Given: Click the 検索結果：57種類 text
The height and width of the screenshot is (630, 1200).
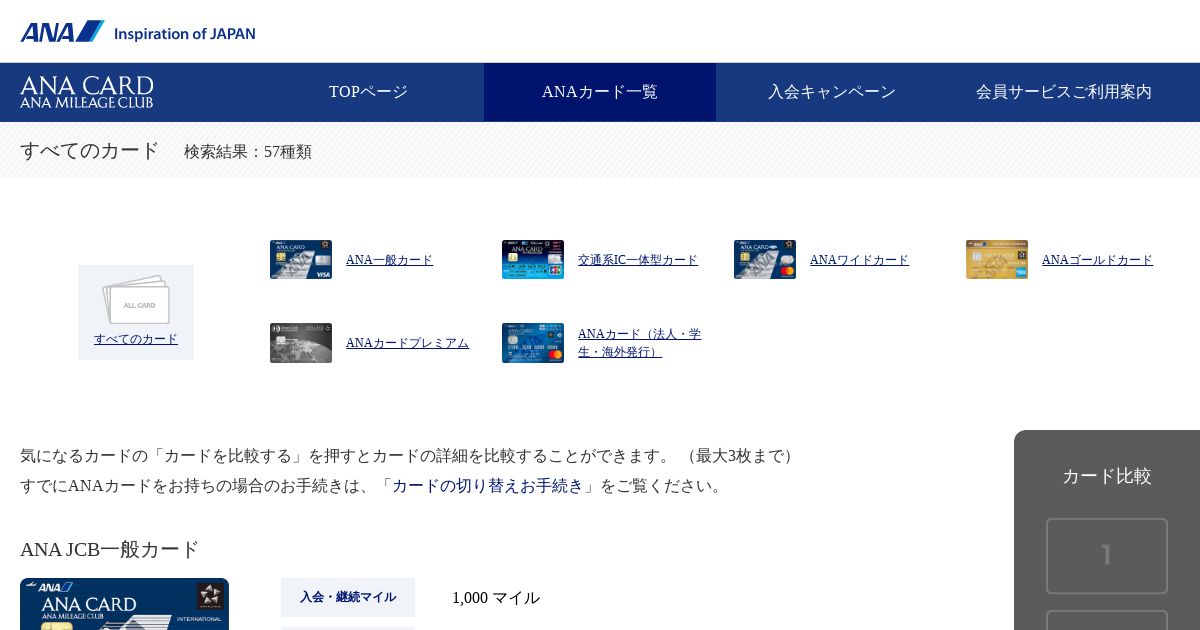Looking at the screenshot, I should pos(248,152).
